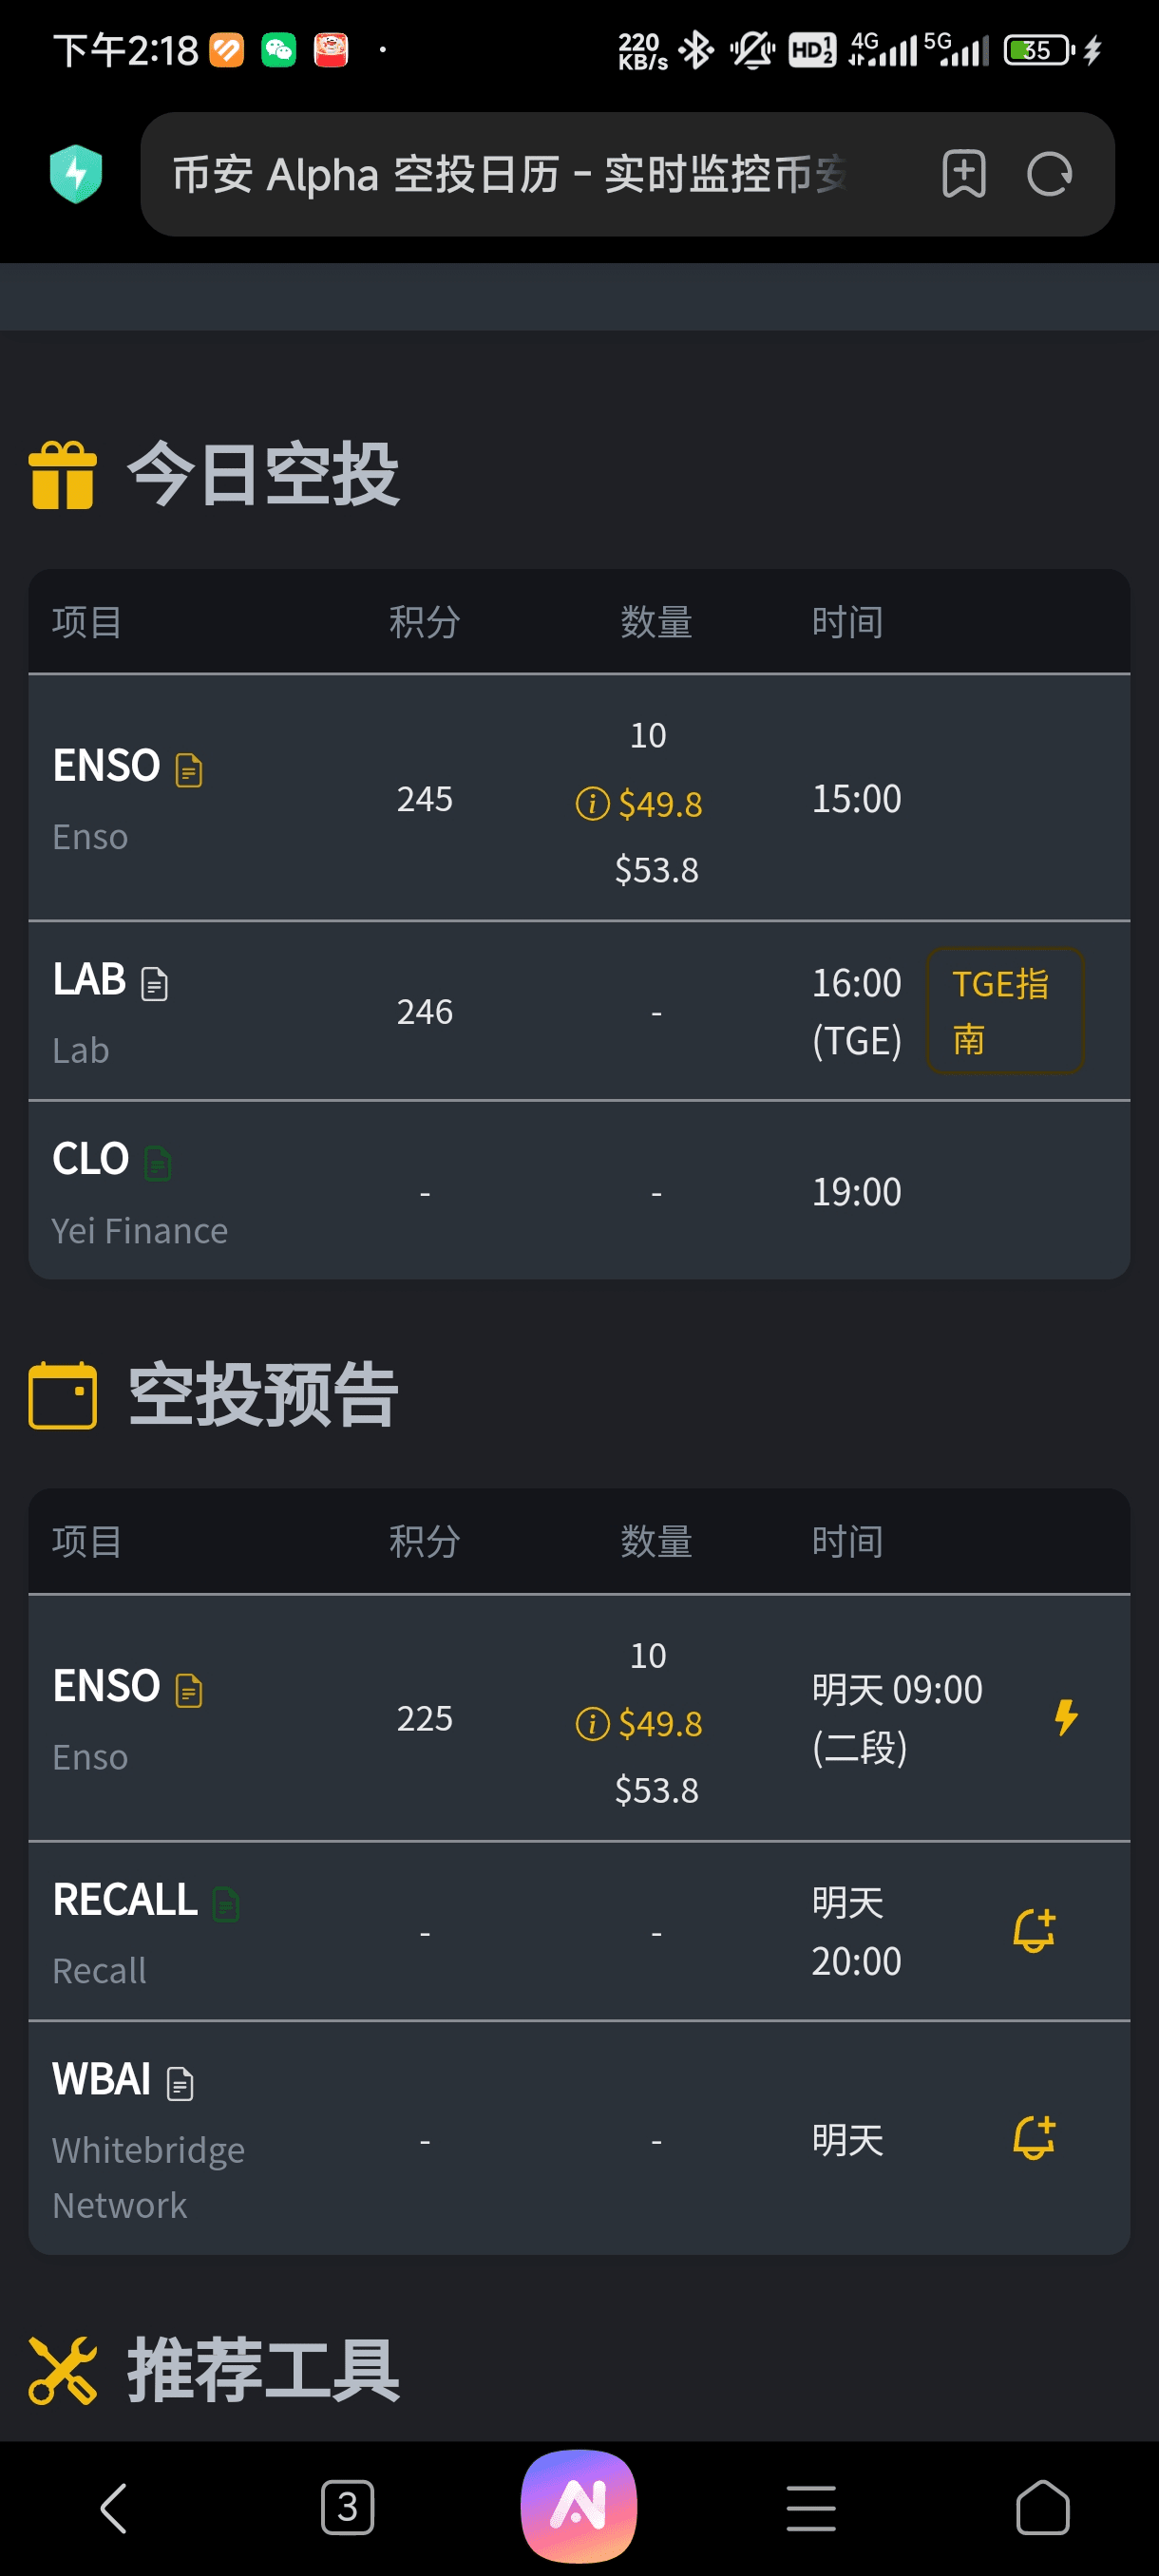The height and width of the screenshot is (2576, 1159).
Task: Open document icon next to ENSO in today's airdrops
Action: [189, 770]
